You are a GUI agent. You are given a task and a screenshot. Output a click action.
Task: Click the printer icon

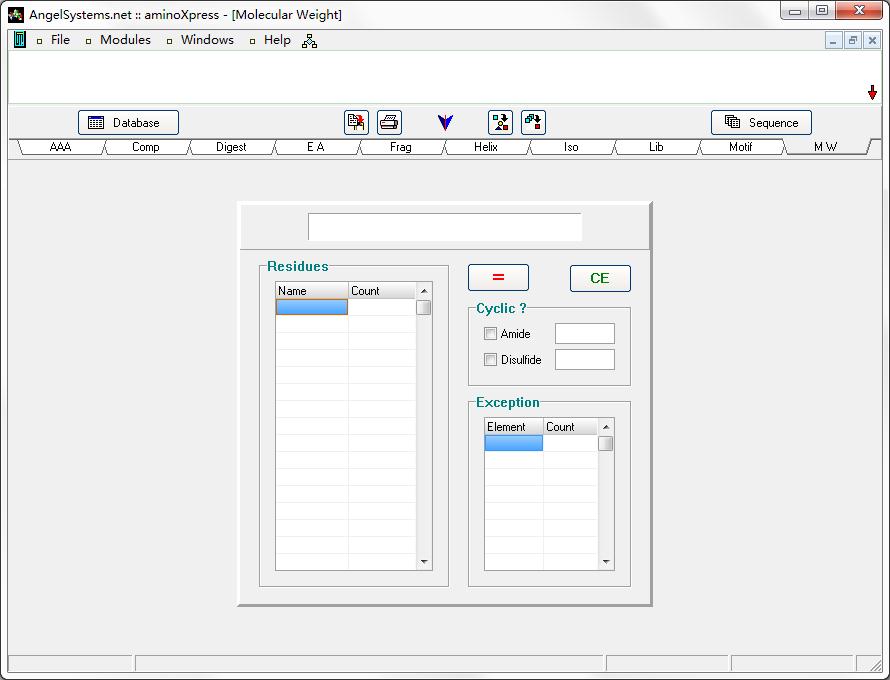(389, 122)
